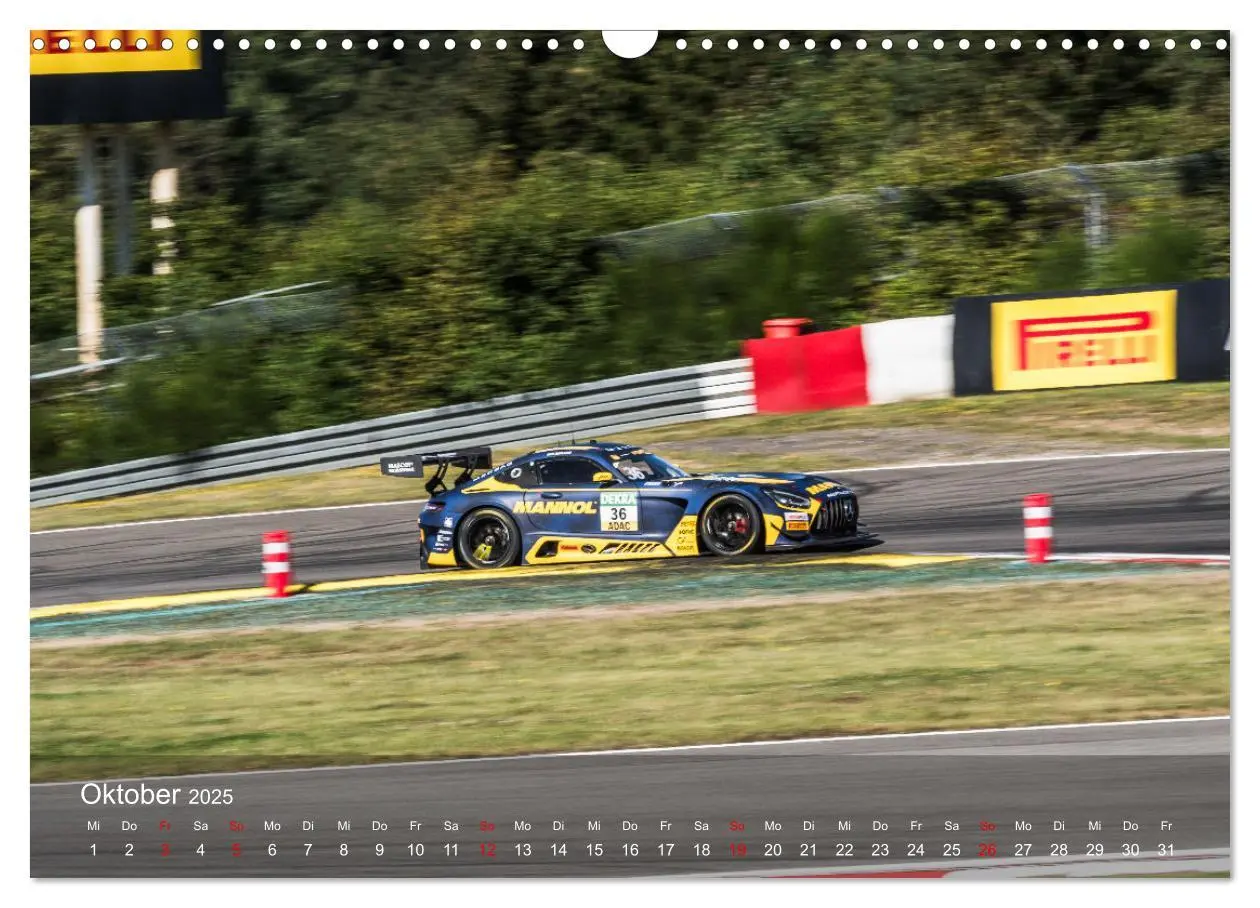Select the 16th of October
The height and width of the screenshot is (908, 1260).
coord(630,850)
